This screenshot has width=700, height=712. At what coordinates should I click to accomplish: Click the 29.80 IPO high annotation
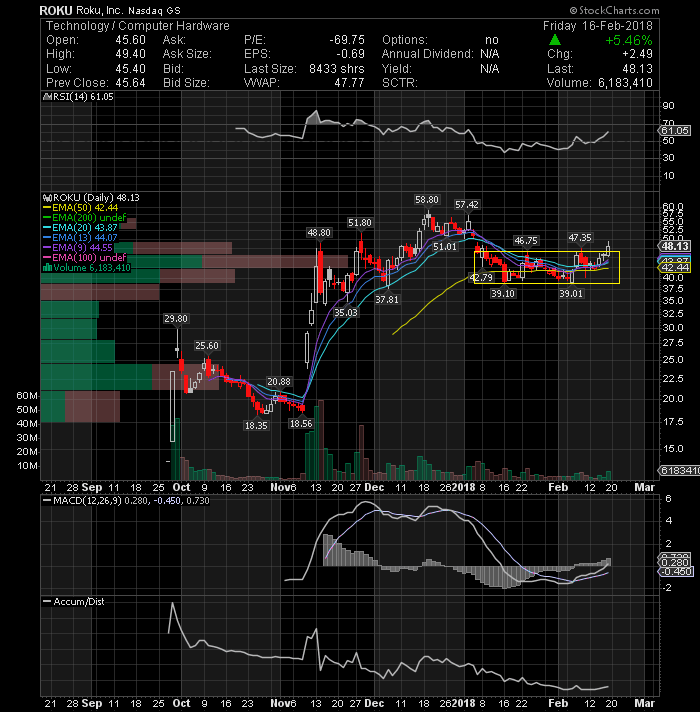[x=176, y=319]
